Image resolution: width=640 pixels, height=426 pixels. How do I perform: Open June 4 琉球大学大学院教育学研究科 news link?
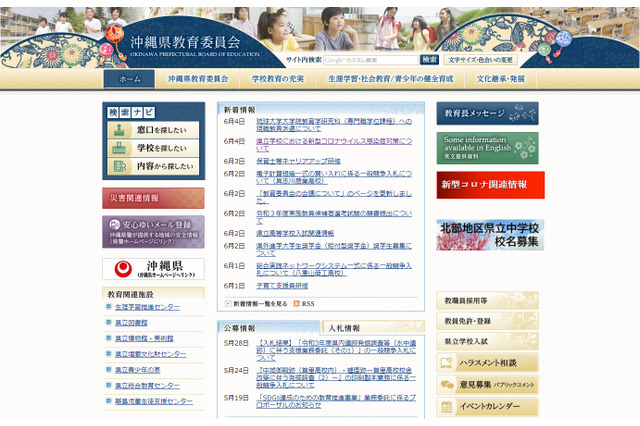[334, 125]
